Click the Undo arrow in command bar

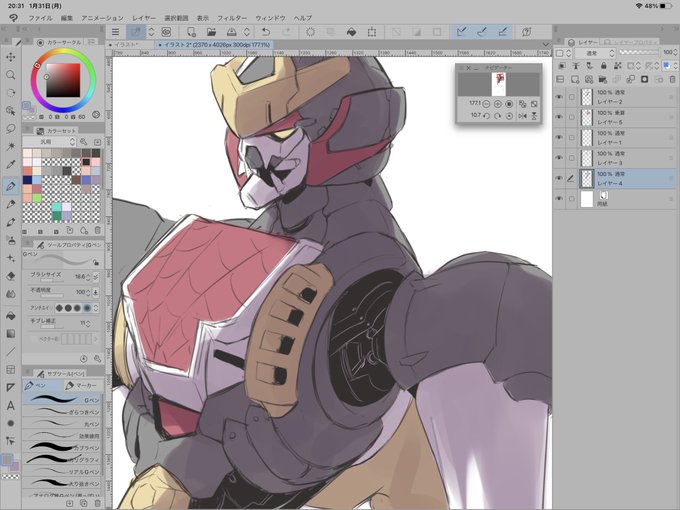(x=265, y=32)
